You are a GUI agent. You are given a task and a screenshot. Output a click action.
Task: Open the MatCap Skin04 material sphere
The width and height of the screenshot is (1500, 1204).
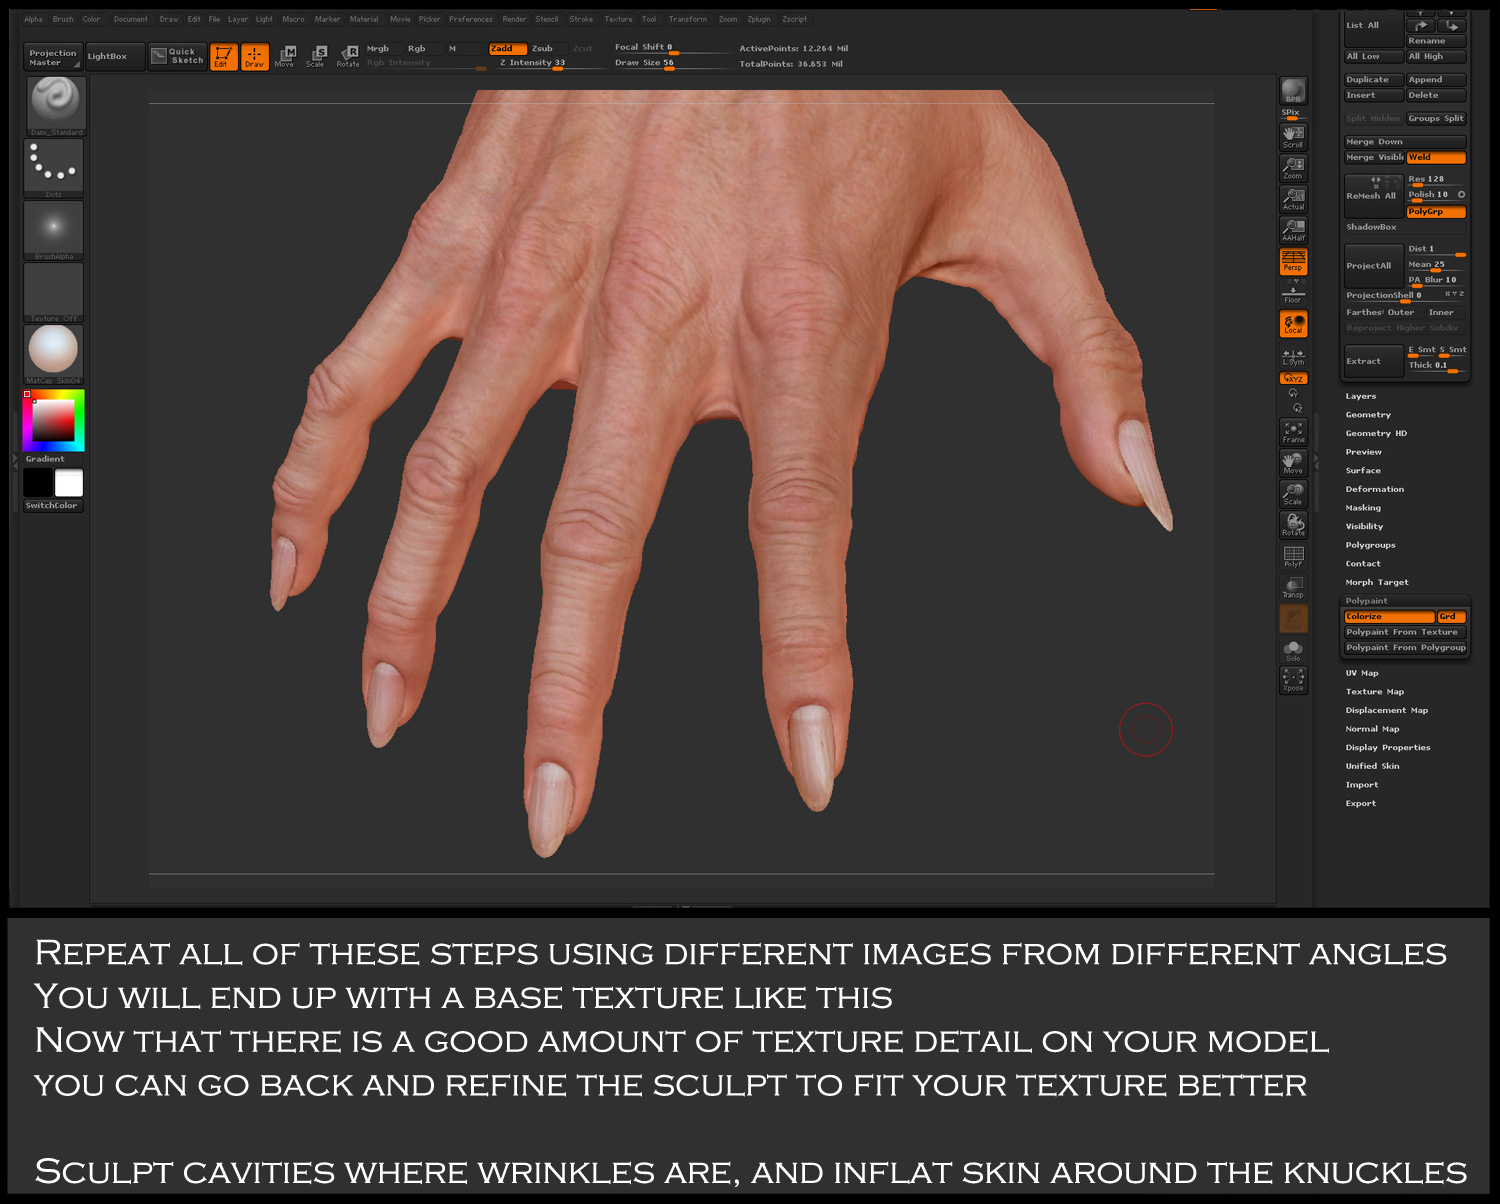(54, 354)
